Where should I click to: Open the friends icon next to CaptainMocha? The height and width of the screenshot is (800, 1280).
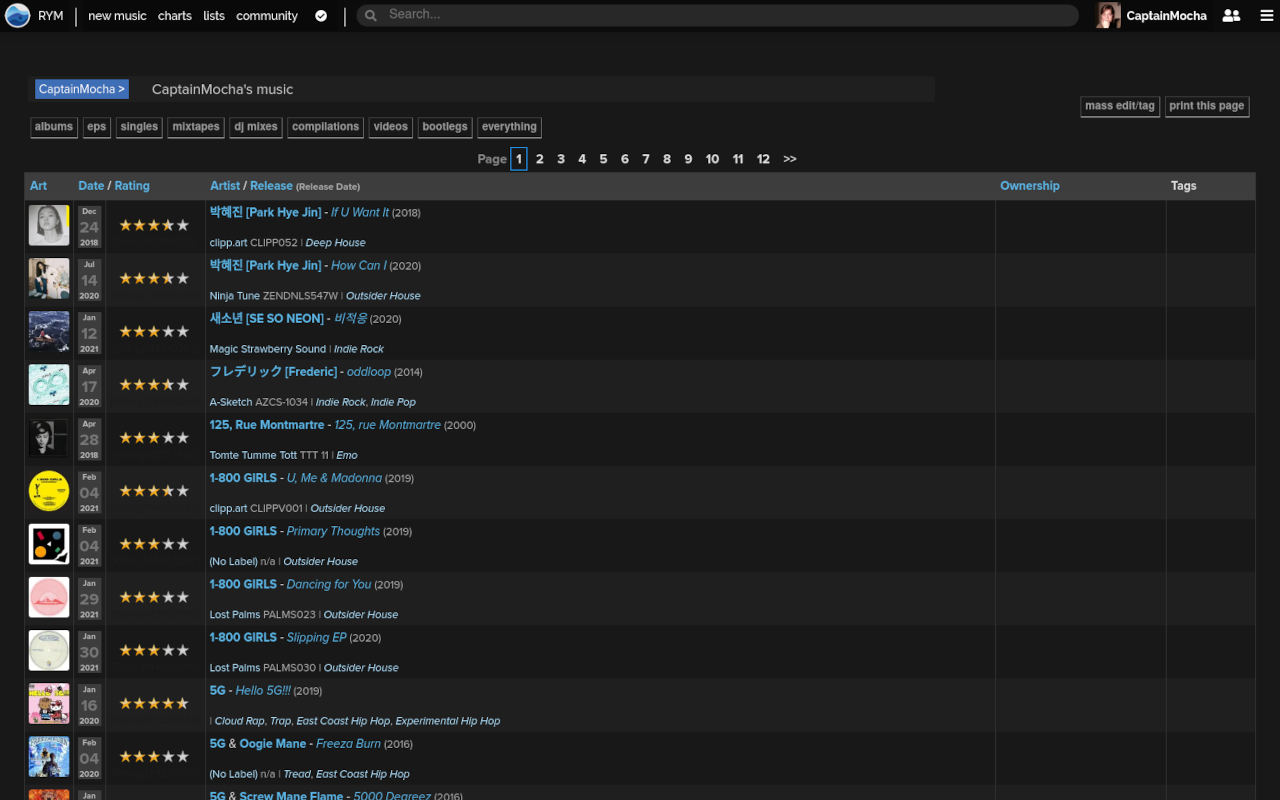click(x=1231, y=16)
